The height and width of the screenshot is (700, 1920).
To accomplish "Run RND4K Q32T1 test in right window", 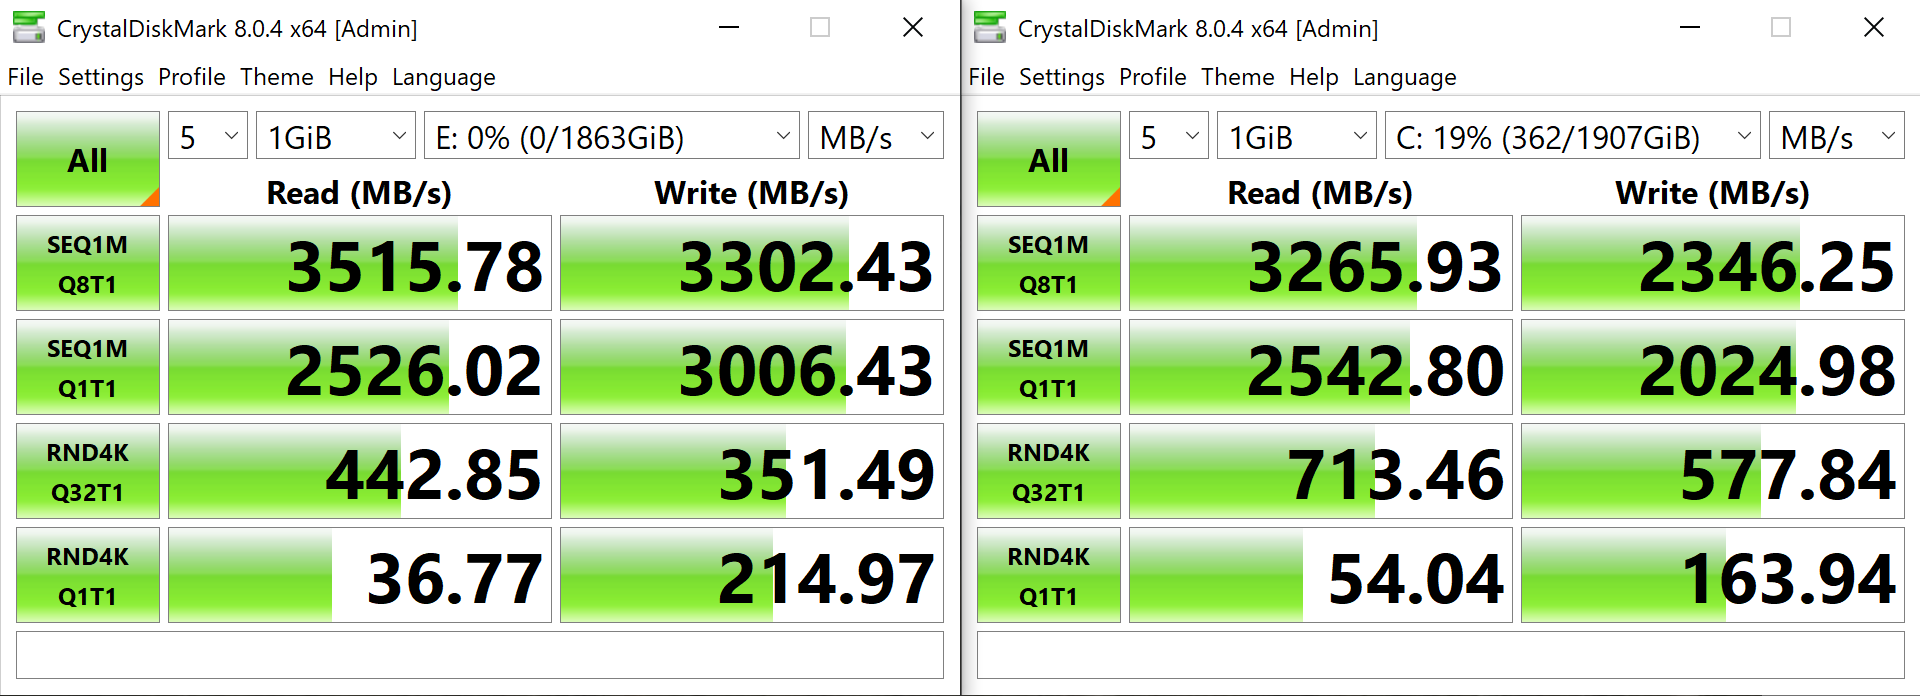I will pos(1049,471).
